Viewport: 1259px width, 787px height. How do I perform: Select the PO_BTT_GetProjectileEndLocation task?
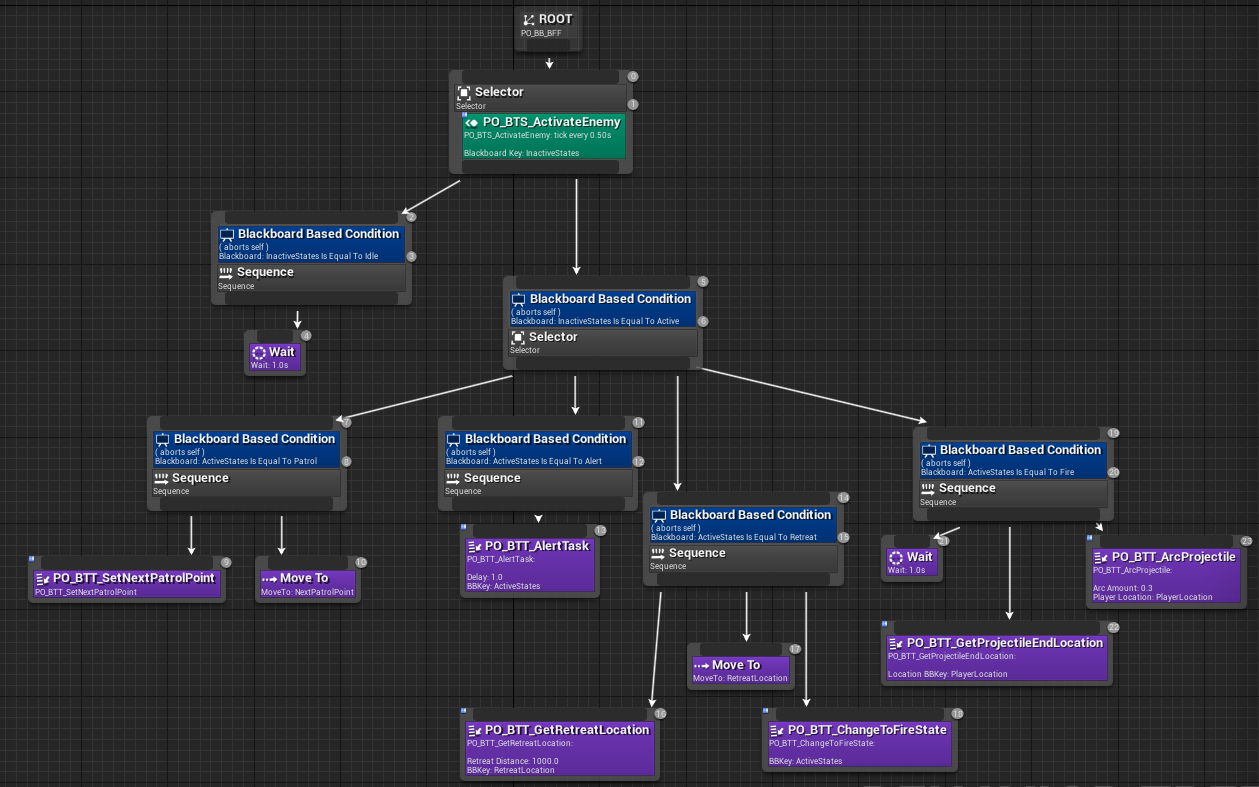(997, 657)
